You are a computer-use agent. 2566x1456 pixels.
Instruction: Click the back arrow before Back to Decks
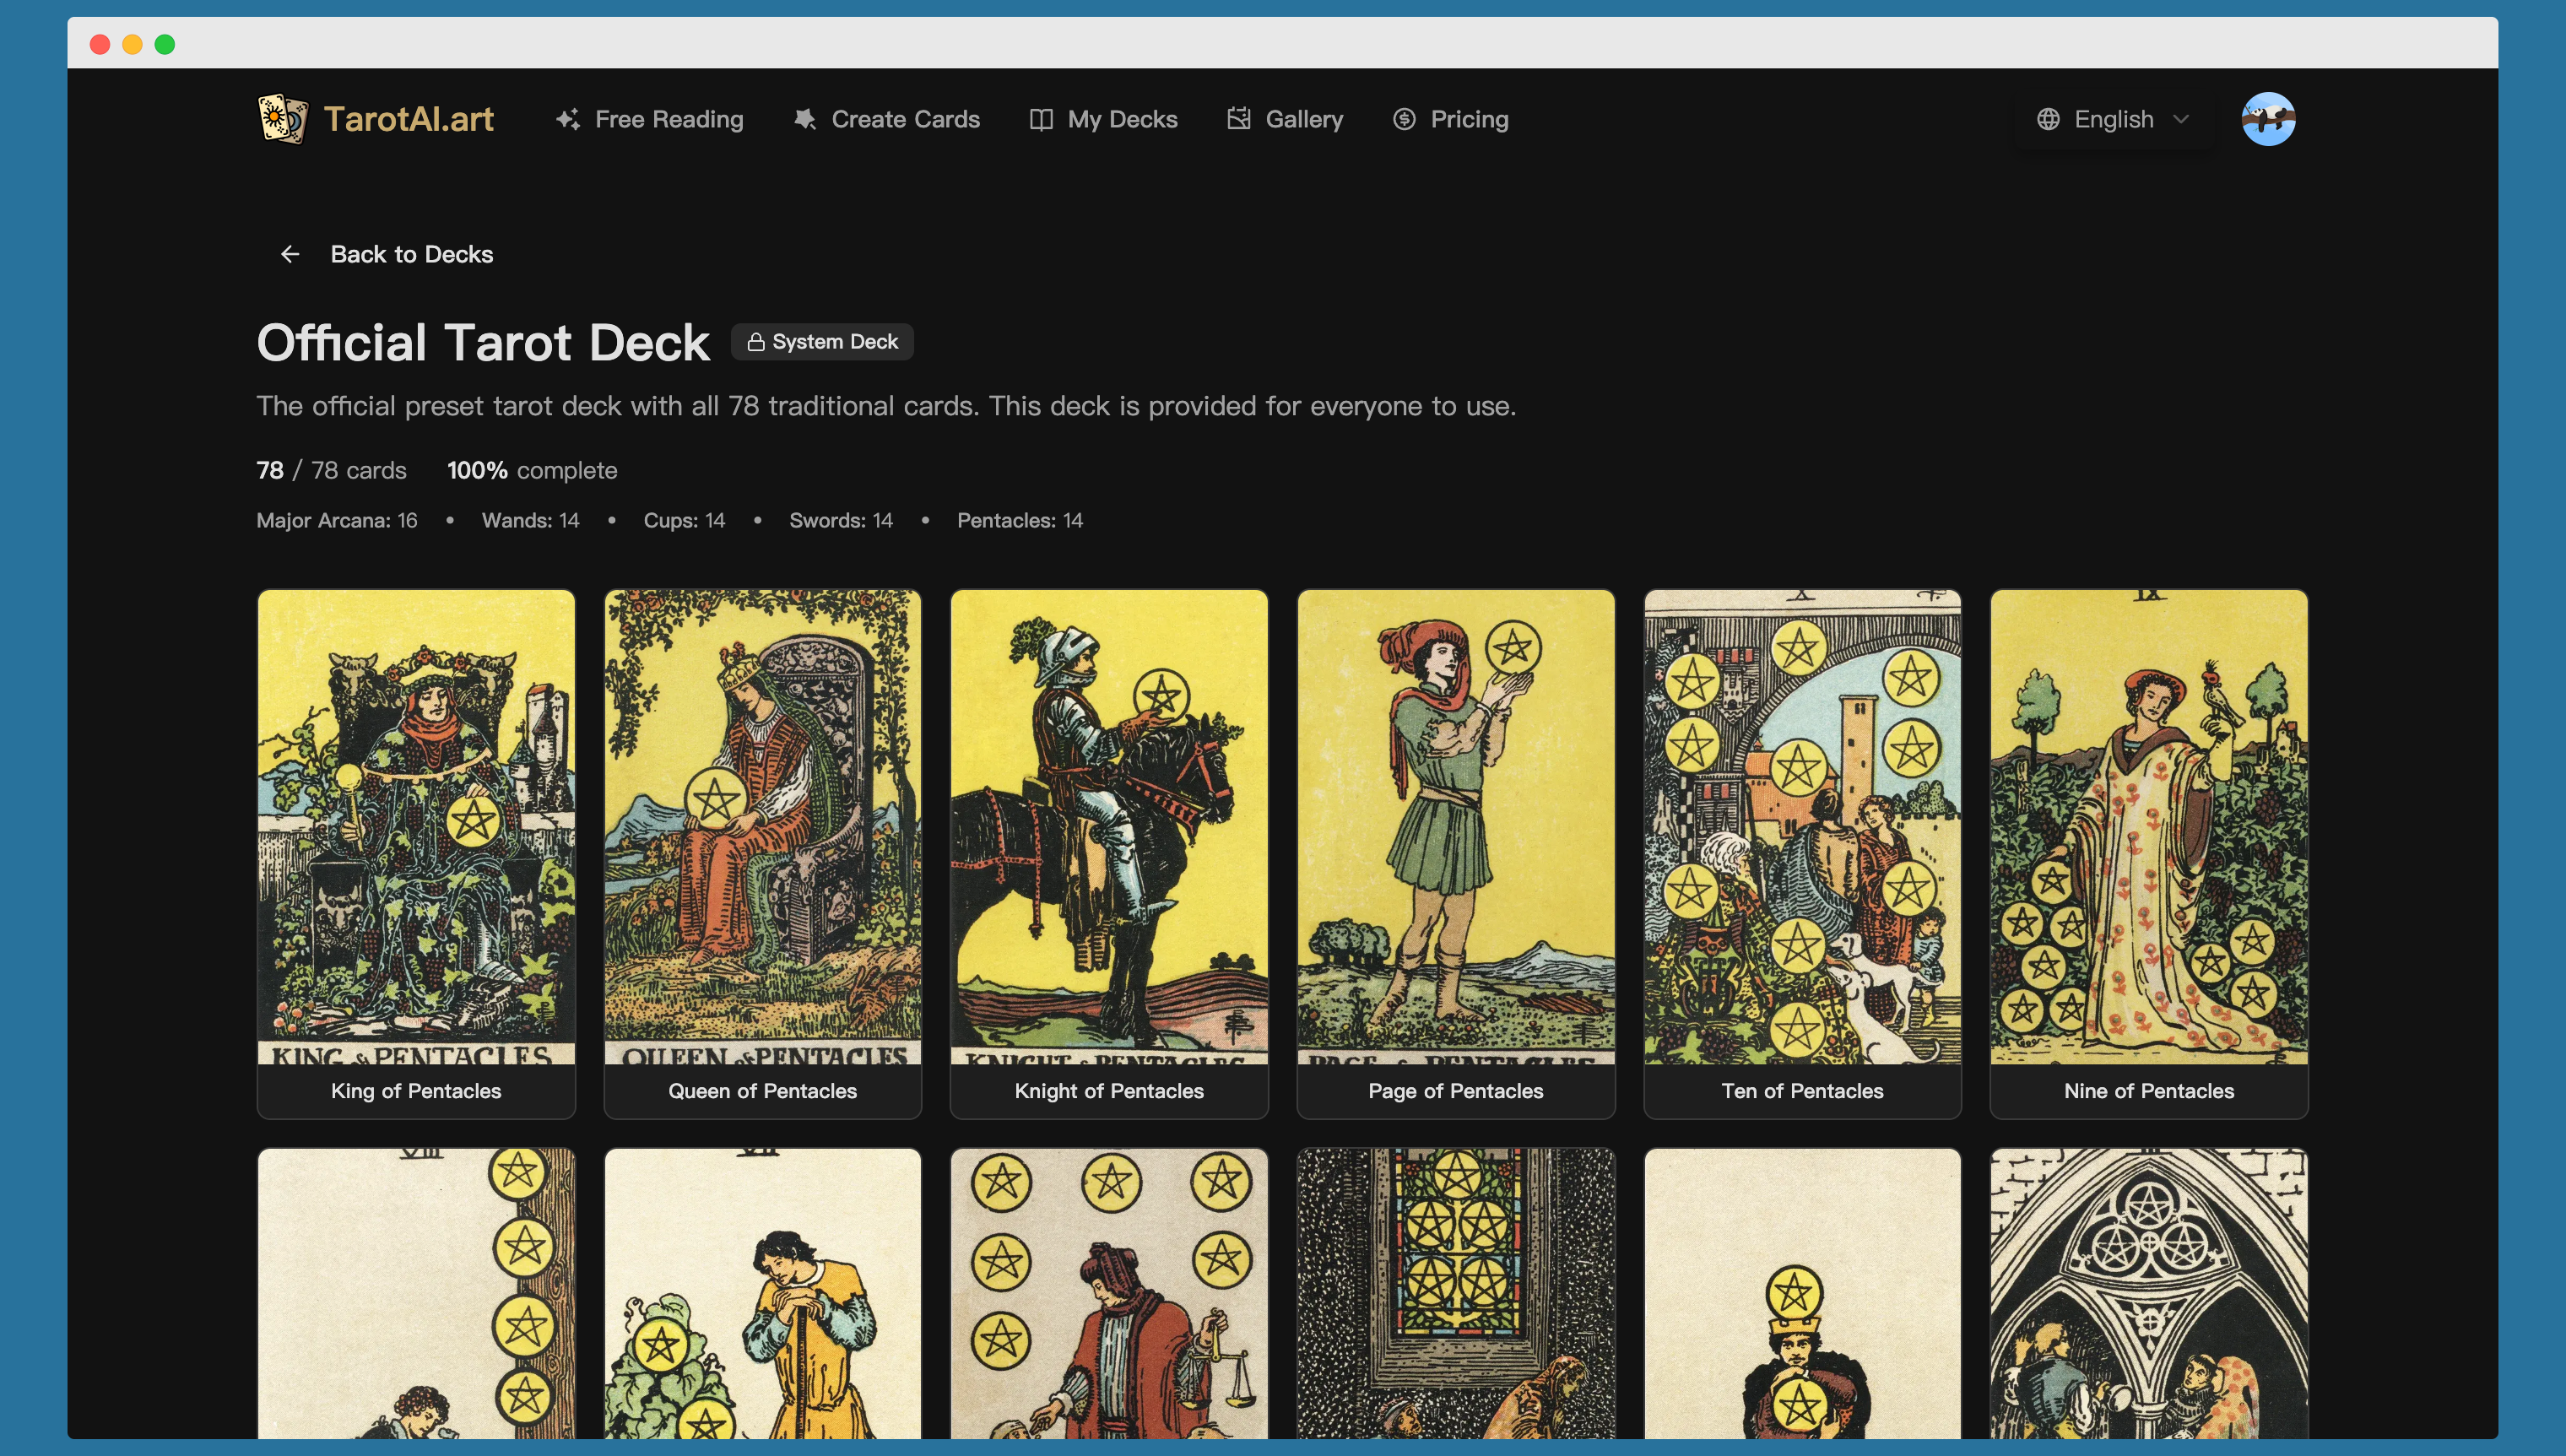coord(290,254)
